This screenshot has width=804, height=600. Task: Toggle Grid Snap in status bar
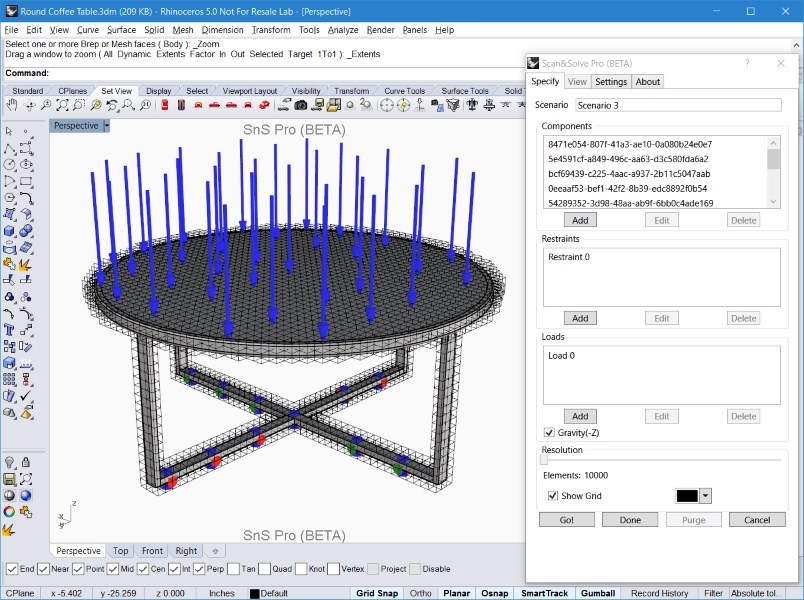coord(377,593)
